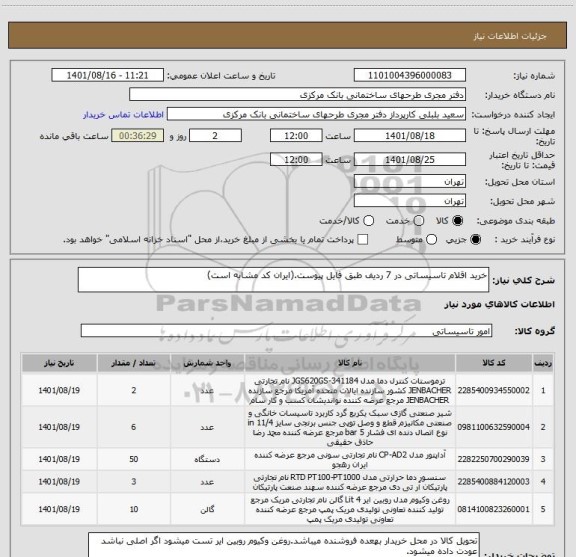Image resolution: width=576 pixels, height=557 pixels.
Task: Click the جزئیات اطلاعات نیاز page header
Action: coord(510,36)
